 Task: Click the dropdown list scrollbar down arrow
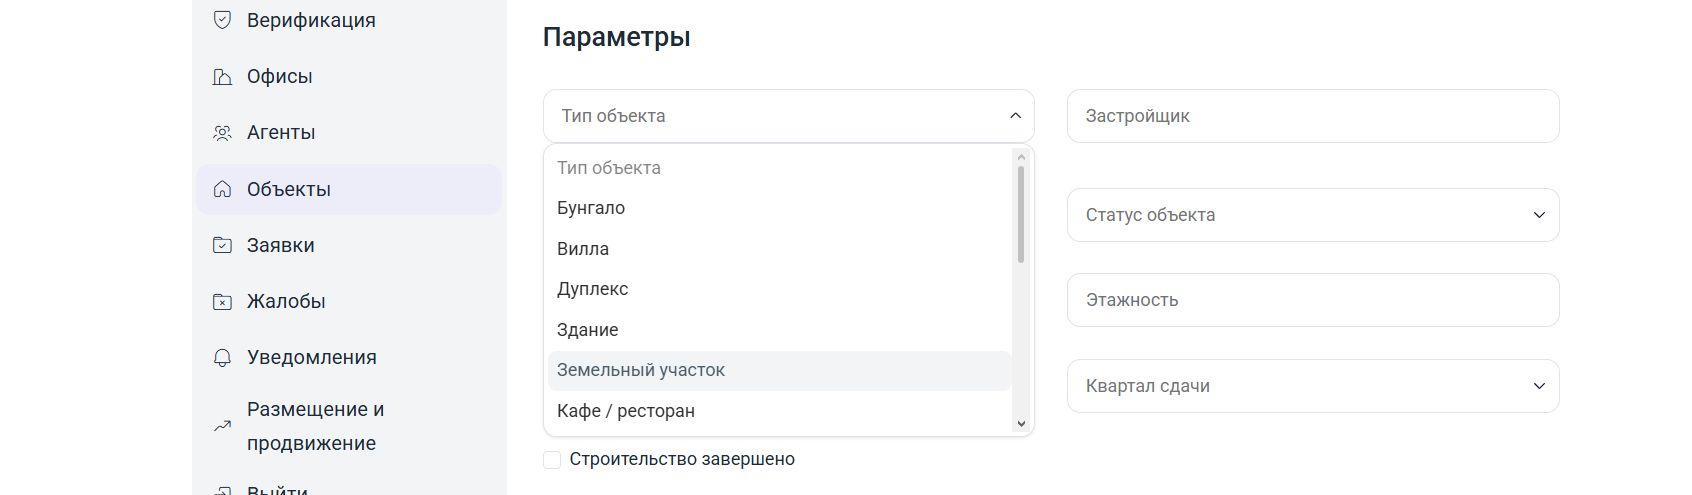[x=1021, y=424]
